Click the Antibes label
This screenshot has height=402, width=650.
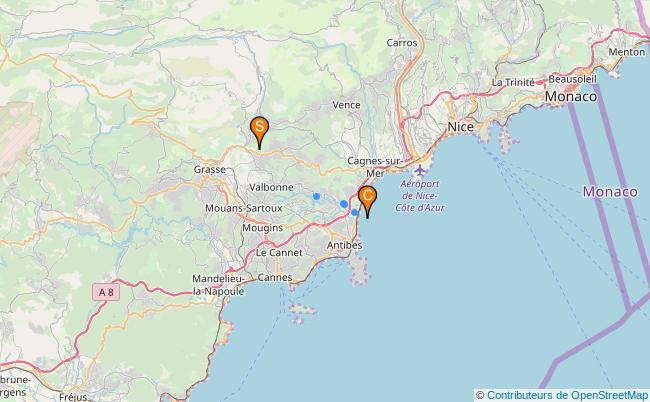(x=344, y=245)
